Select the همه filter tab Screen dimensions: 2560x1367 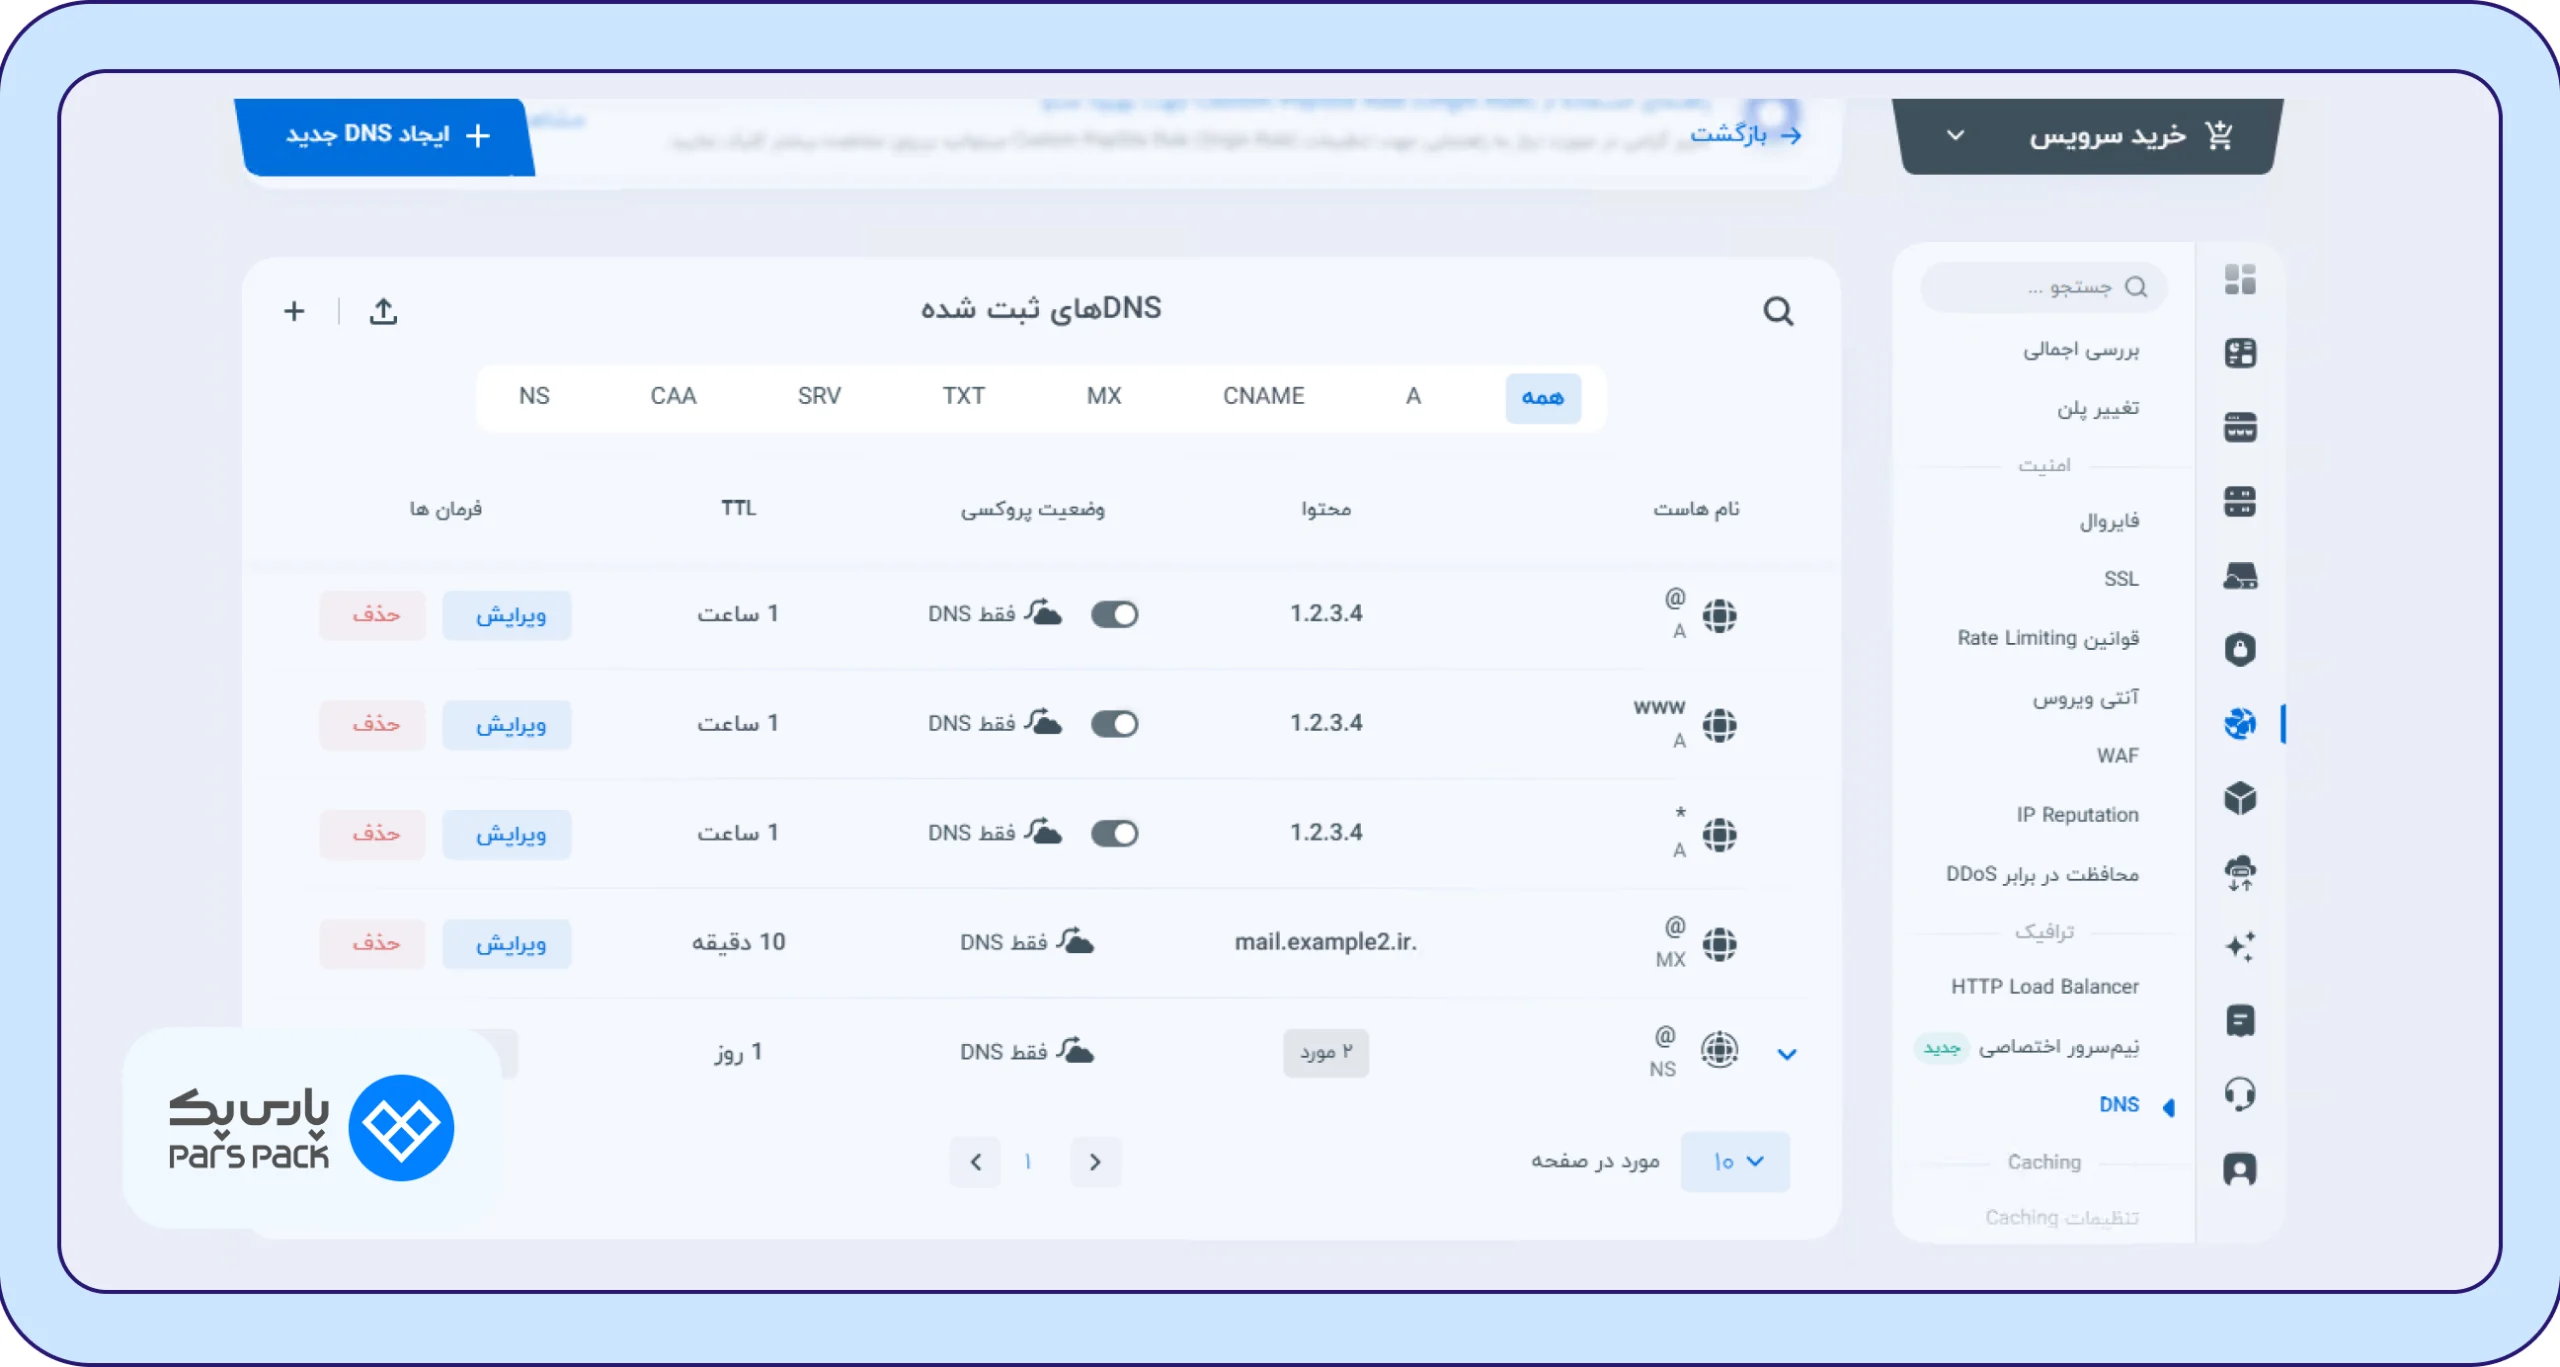1543,398
